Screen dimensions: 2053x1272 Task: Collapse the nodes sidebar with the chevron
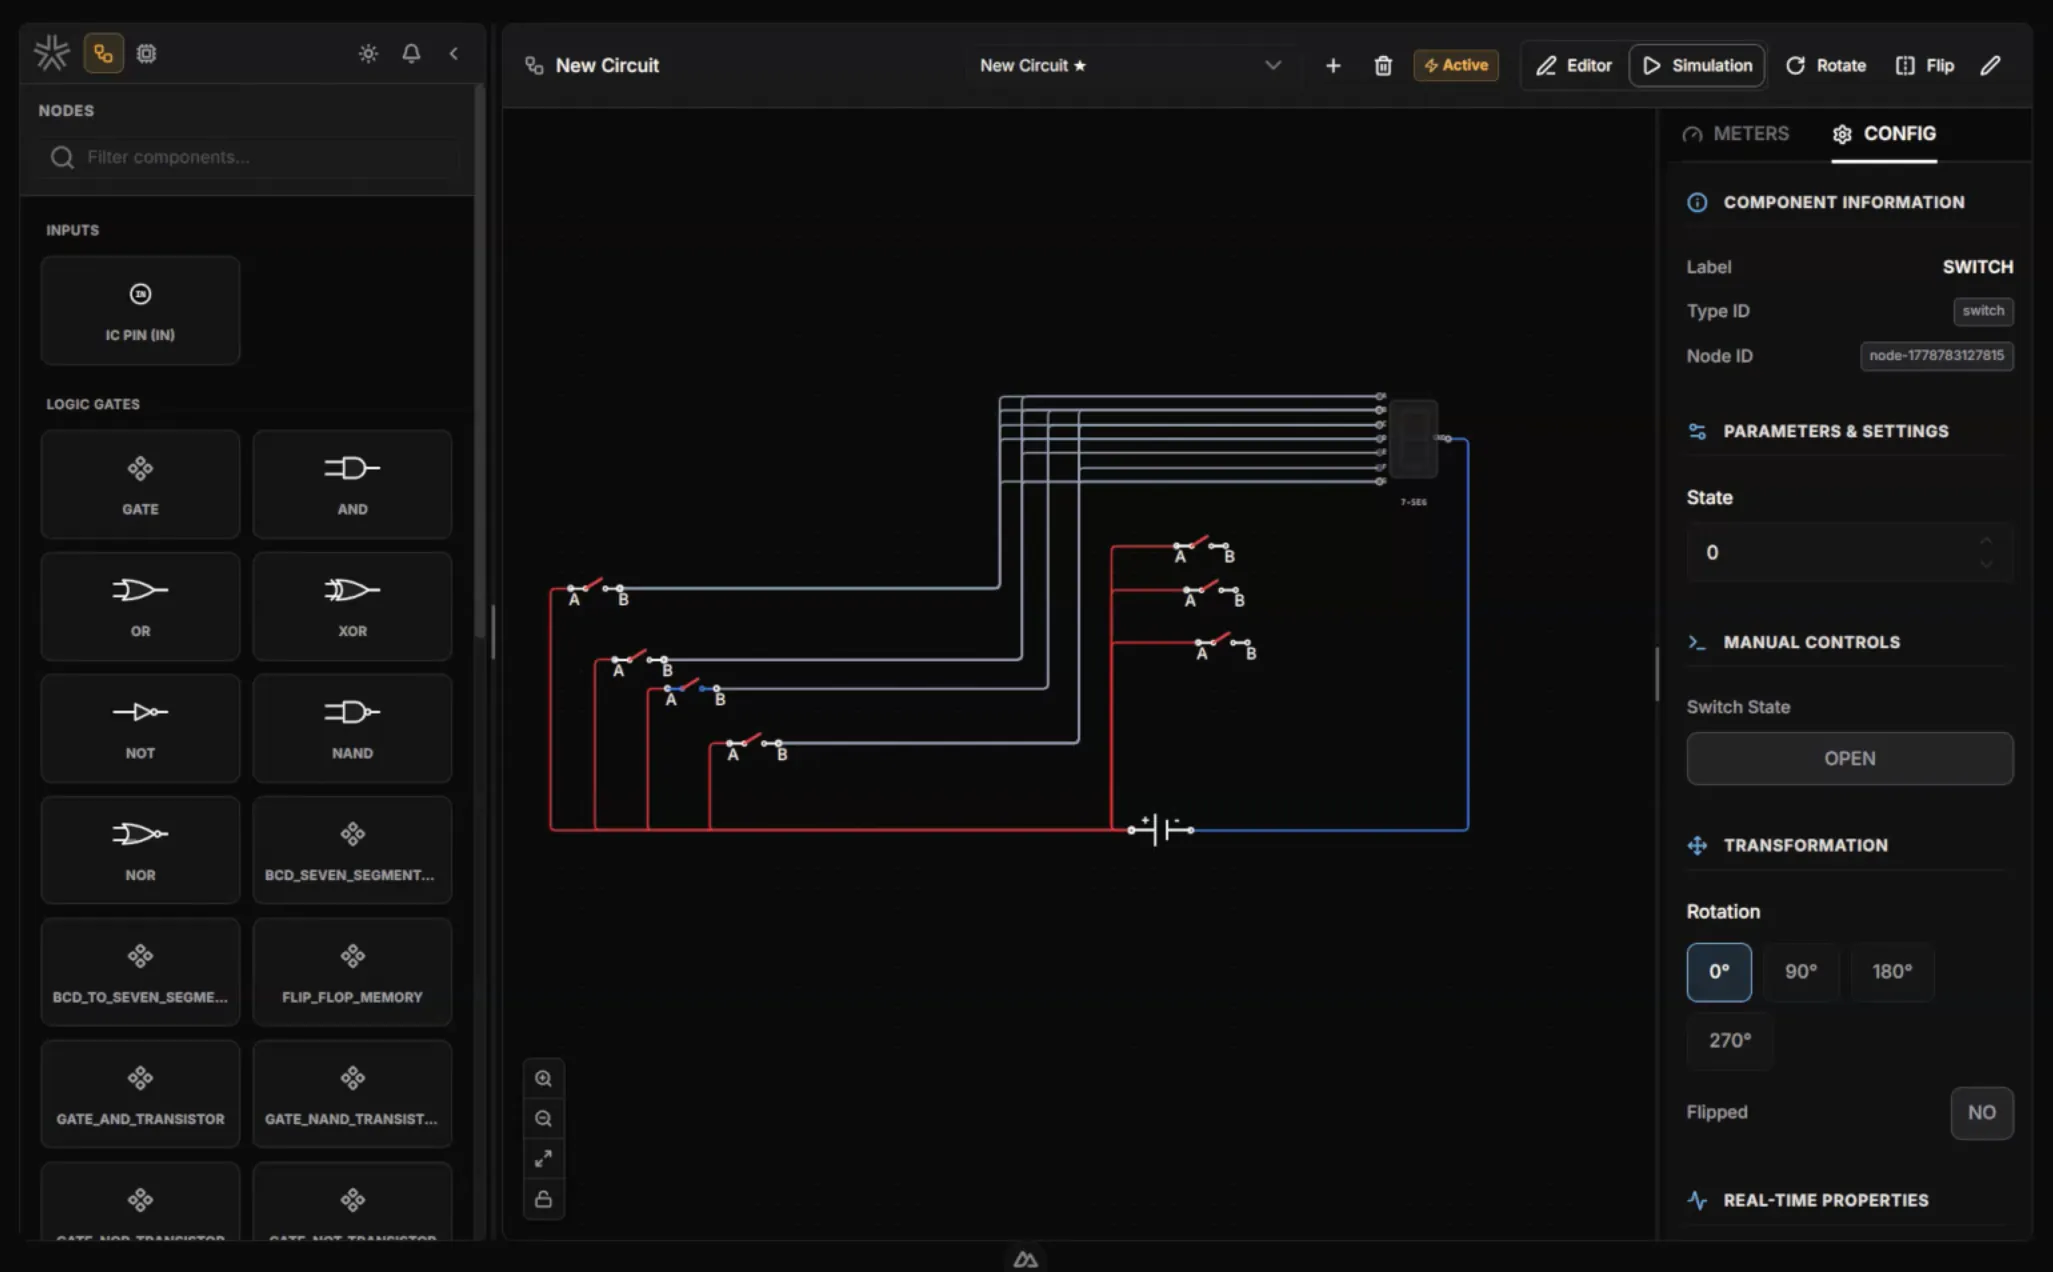coord(454,53)
